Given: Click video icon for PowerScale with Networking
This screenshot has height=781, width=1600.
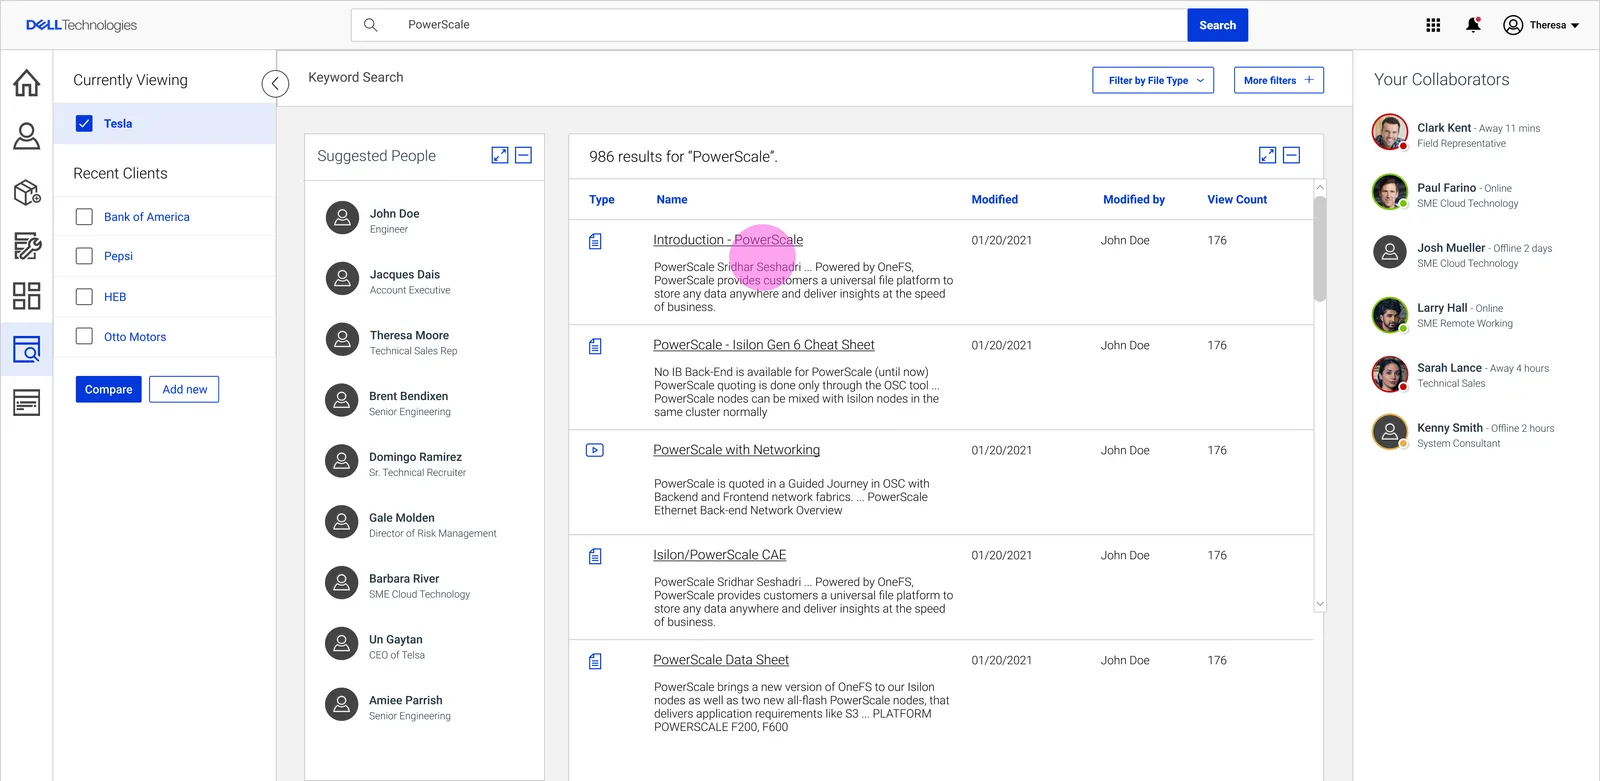Looking at the screenshot, I should 594,450.
